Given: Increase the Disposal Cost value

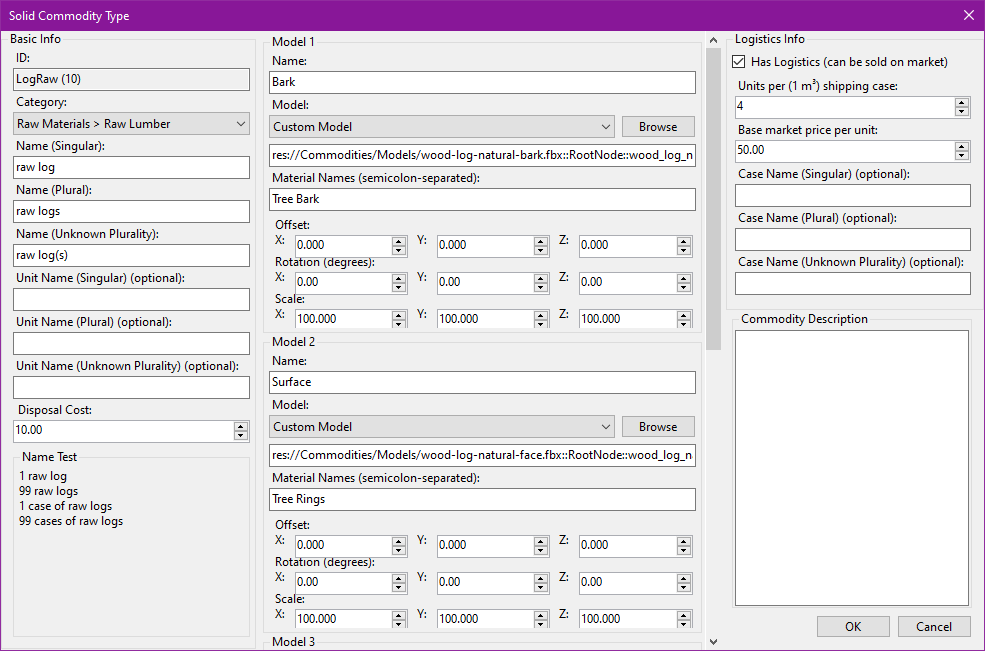Looking at the screenshot, I should coord(241,426).
